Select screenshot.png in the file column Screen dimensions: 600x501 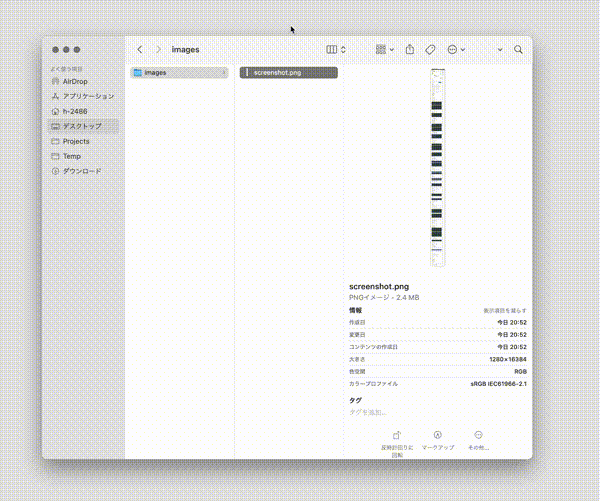click(x=289, y=73)
